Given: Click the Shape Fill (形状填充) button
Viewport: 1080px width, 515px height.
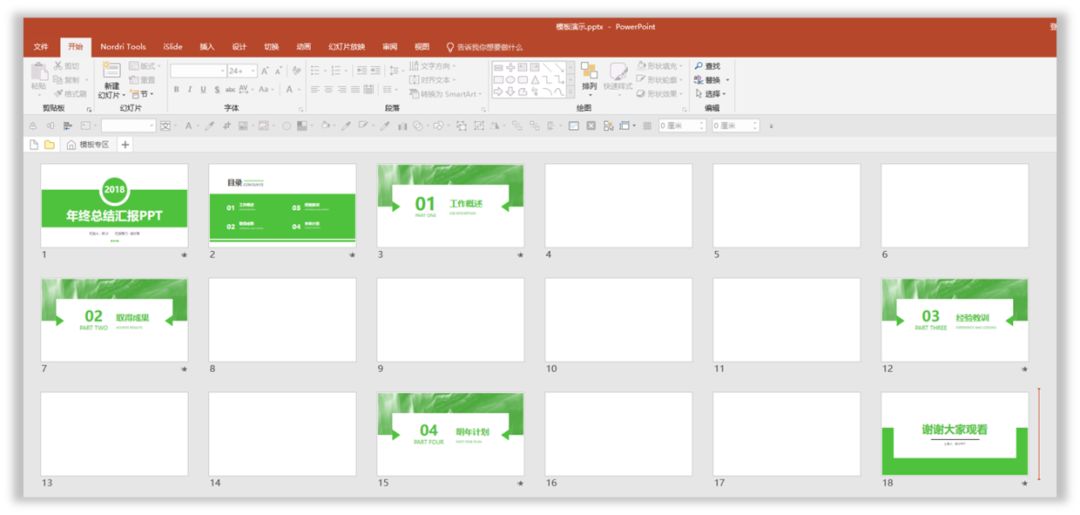Looking at the screenshot, I should tap(660, 66).
